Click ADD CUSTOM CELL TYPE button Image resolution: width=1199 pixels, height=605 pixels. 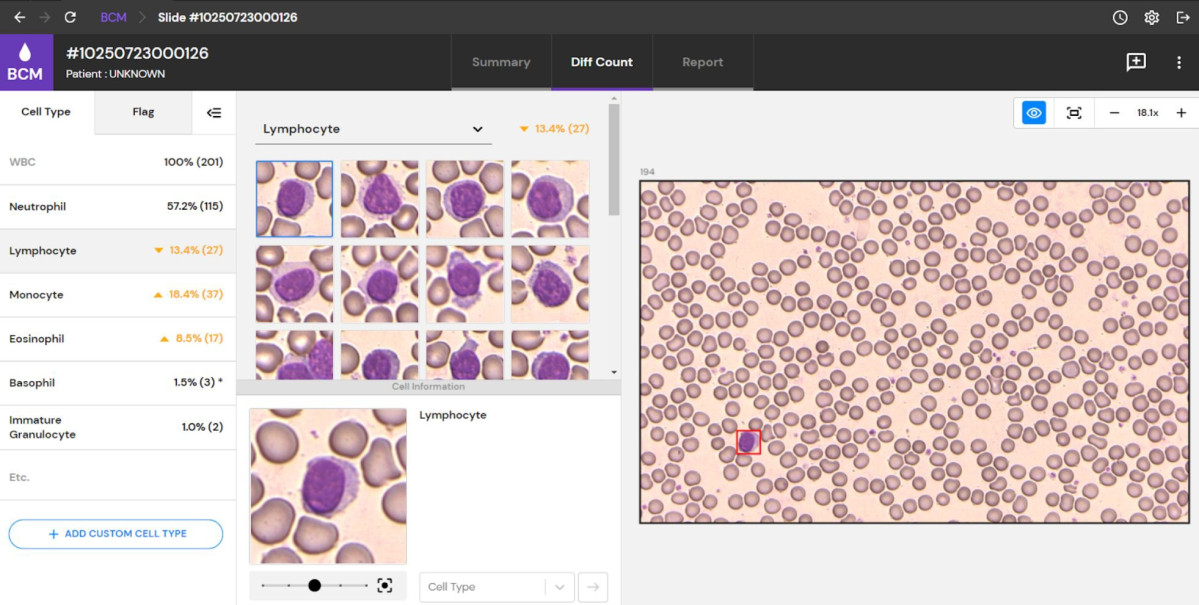115,534
